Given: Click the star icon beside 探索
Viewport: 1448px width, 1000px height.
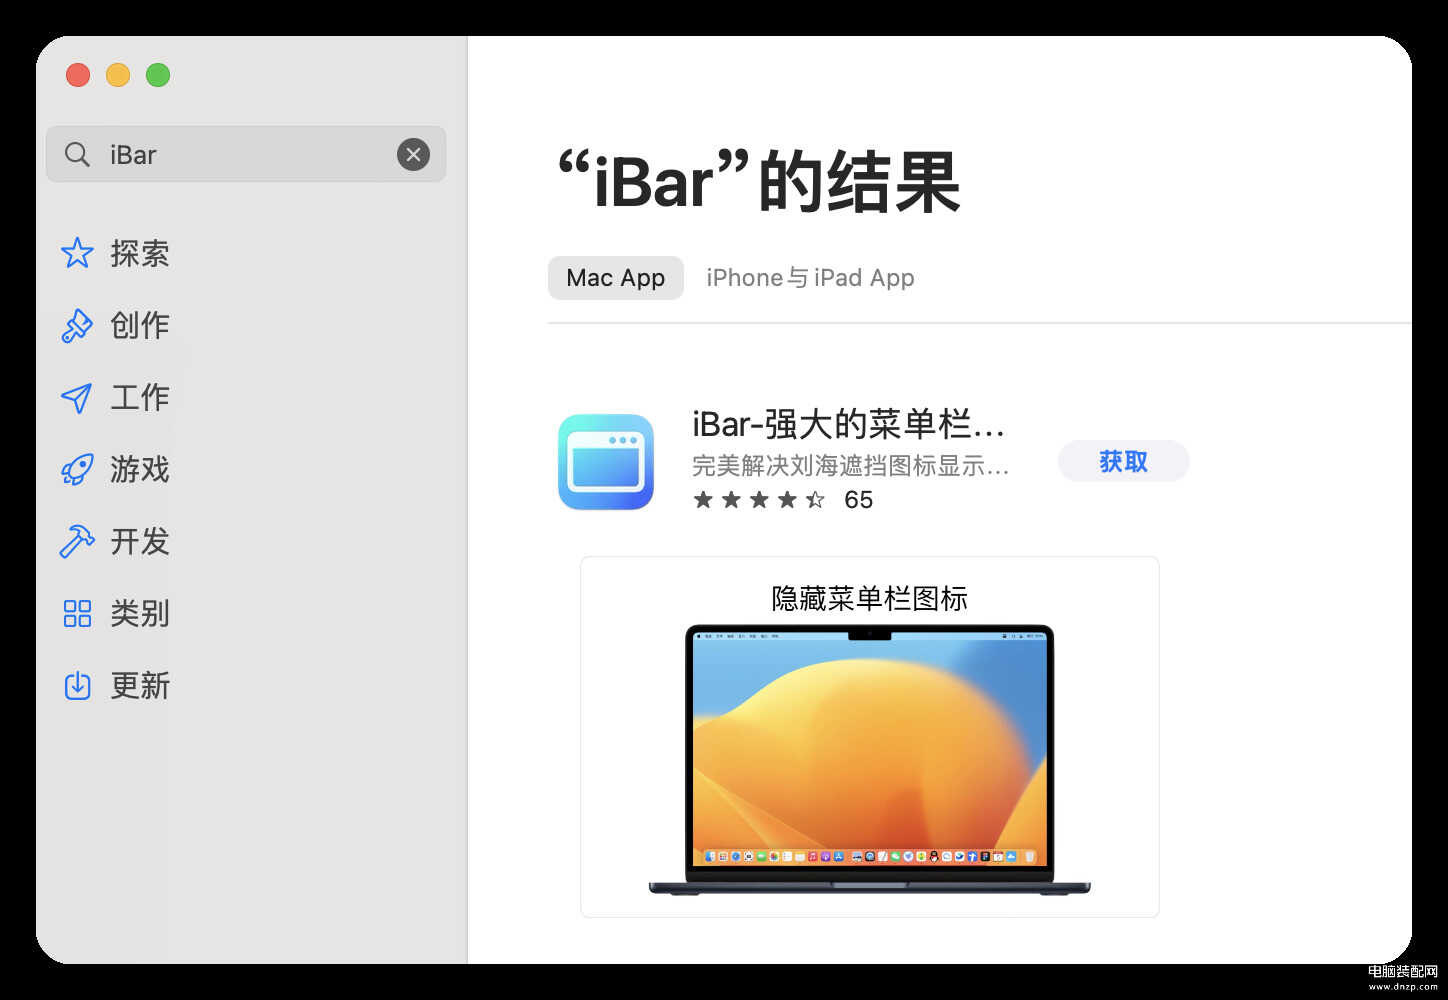Looking at the screenshot, I should (x=77, y=253).
